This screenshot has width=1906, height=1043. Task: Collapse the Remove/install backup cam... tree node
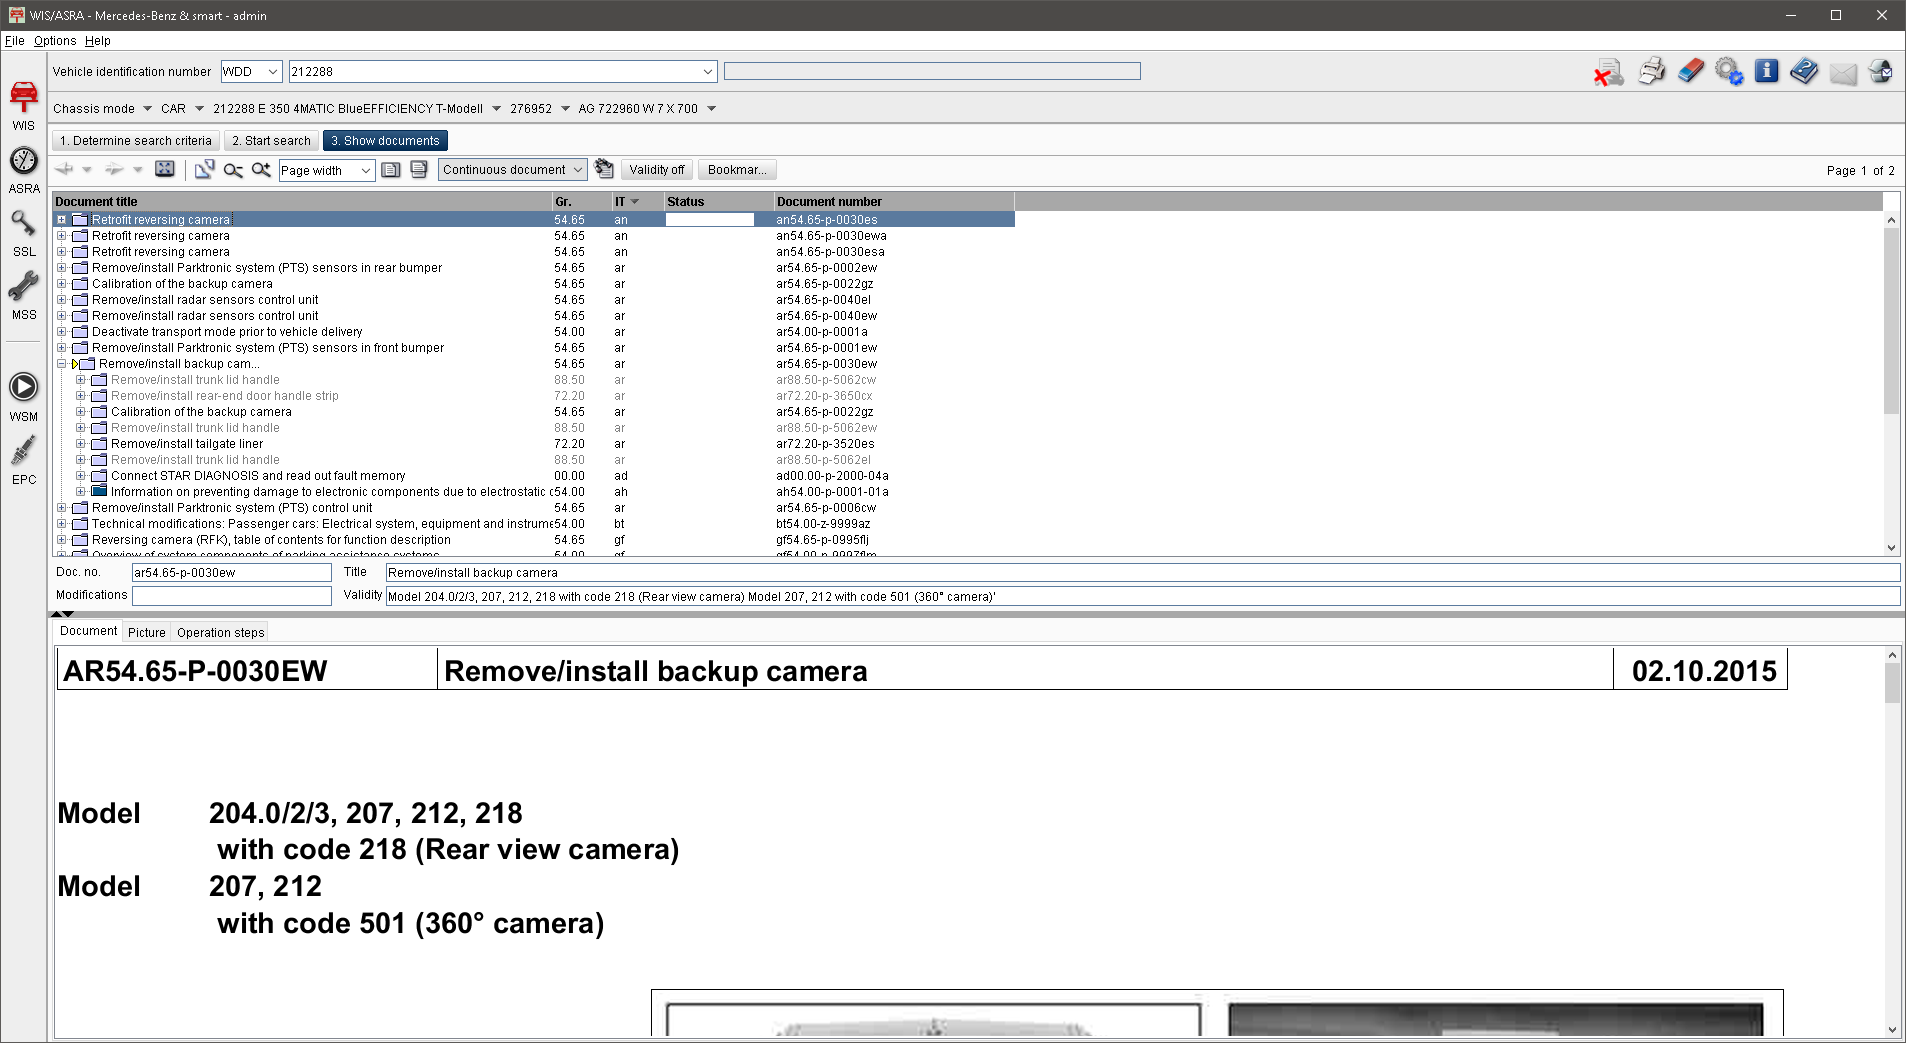pyautogui.click(x=62, y=364)
